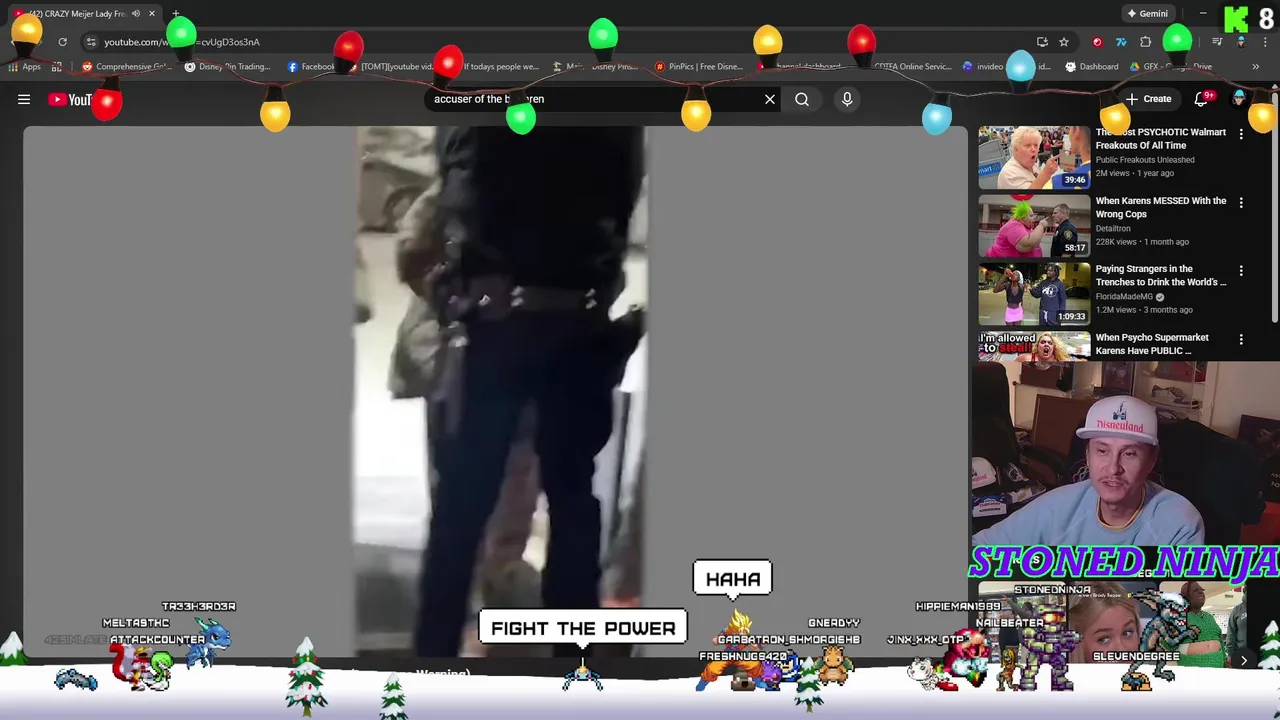
Task: Close the CRAZY Meijer Lady tab
Action: pyautogui.click(x=152, y=14)
